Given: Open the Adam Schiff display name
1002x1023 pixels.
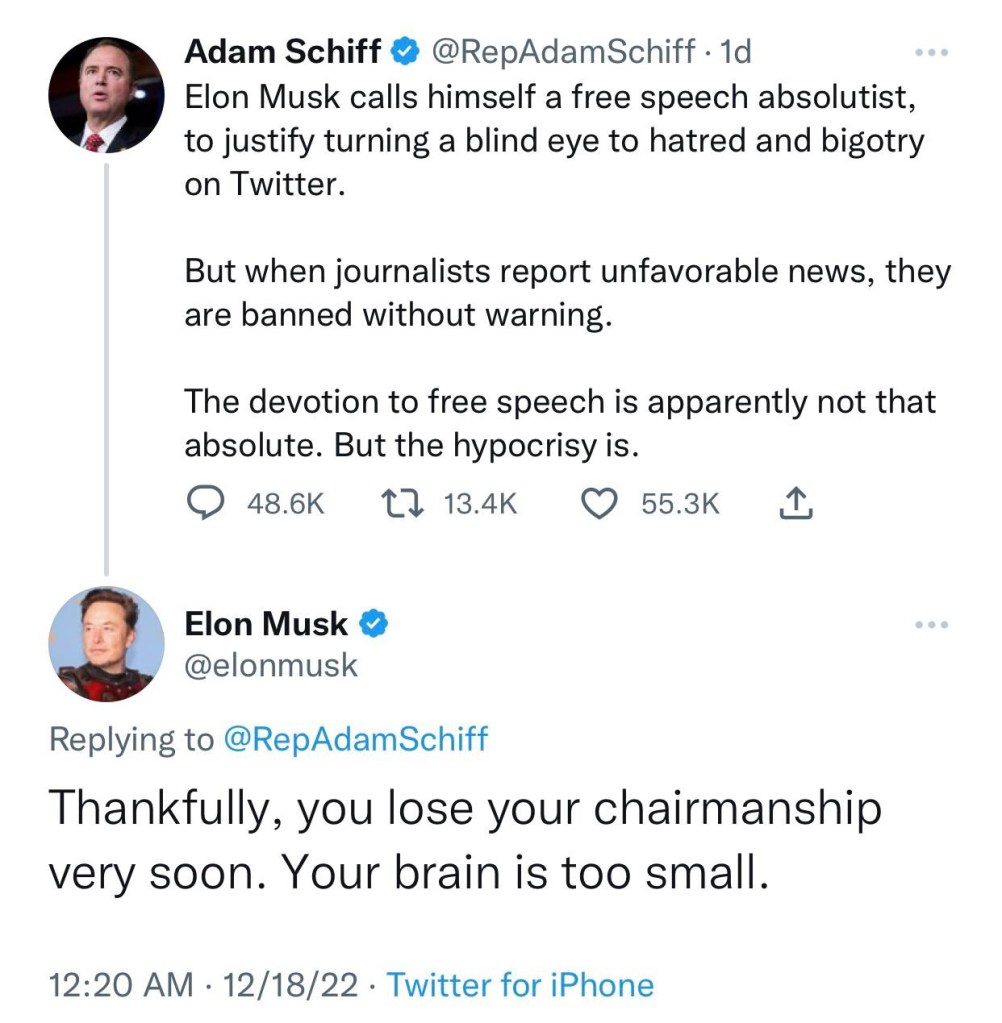Looking at the screenshot, I should click(282, 52).
